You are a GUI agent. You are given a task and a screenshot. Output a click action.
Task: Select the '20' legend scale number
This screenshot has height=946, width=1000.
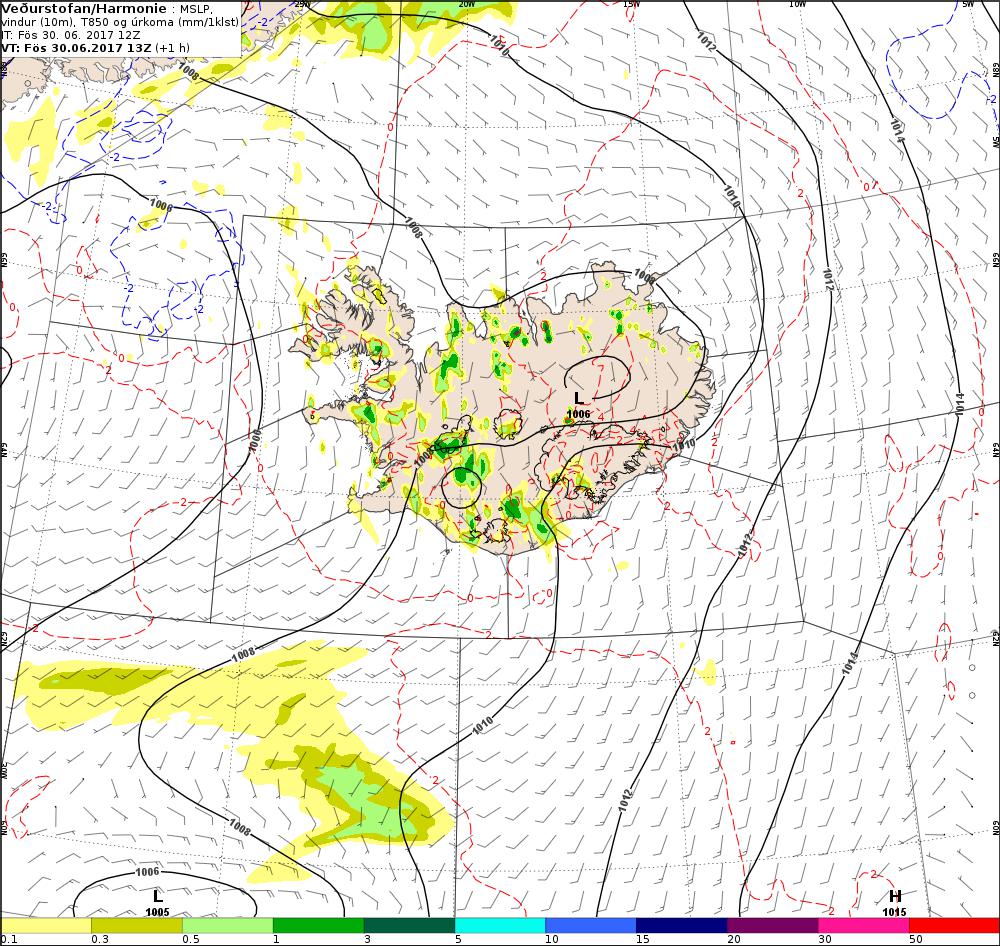[x=734, y=940]
